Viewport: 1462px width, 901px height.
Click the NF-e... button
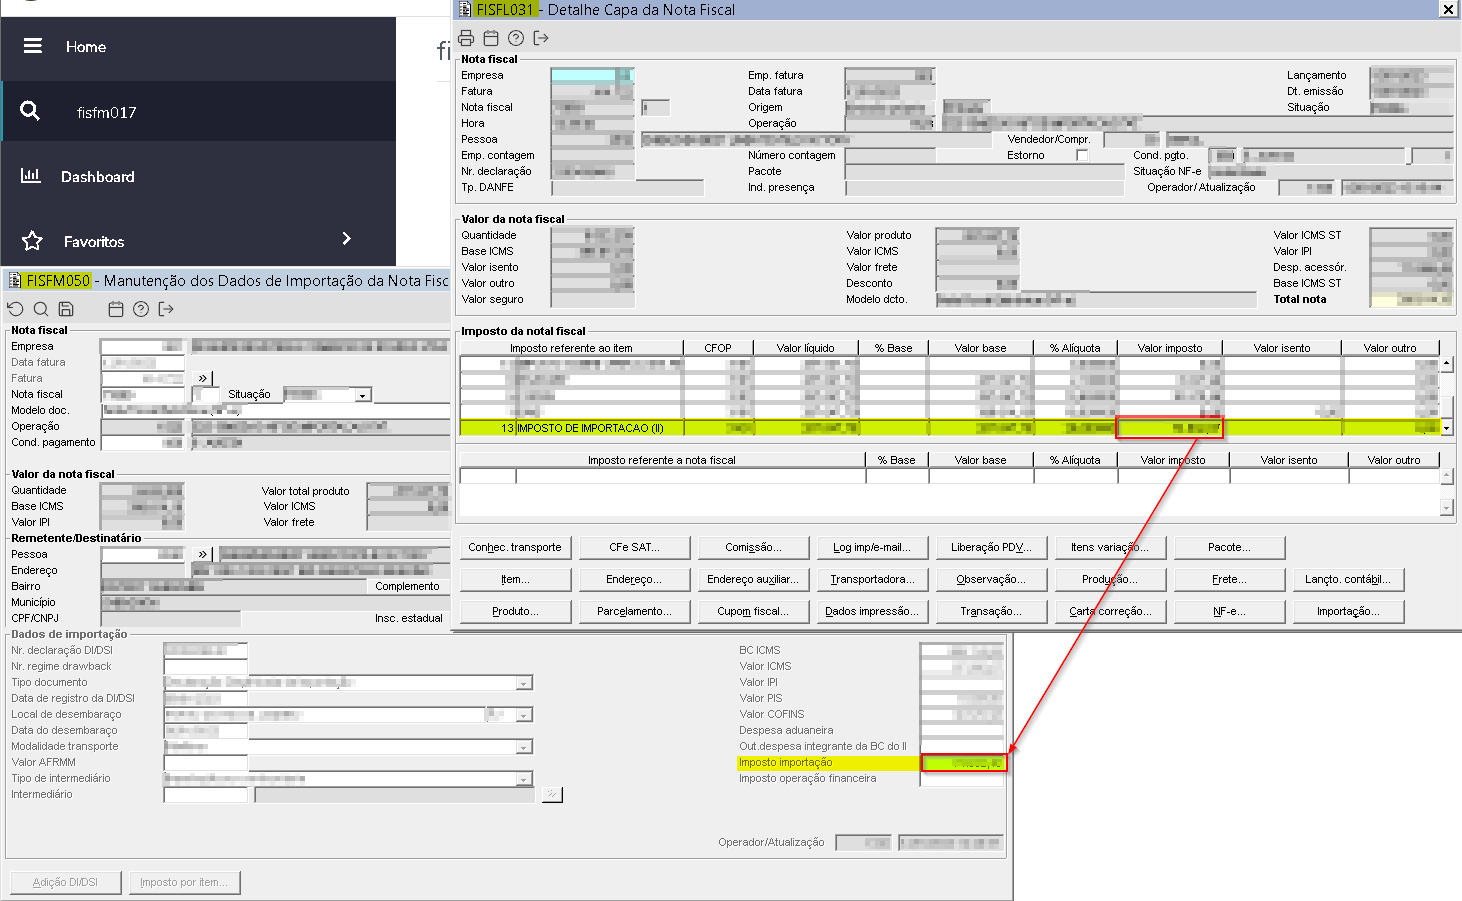pos(1229,611)
